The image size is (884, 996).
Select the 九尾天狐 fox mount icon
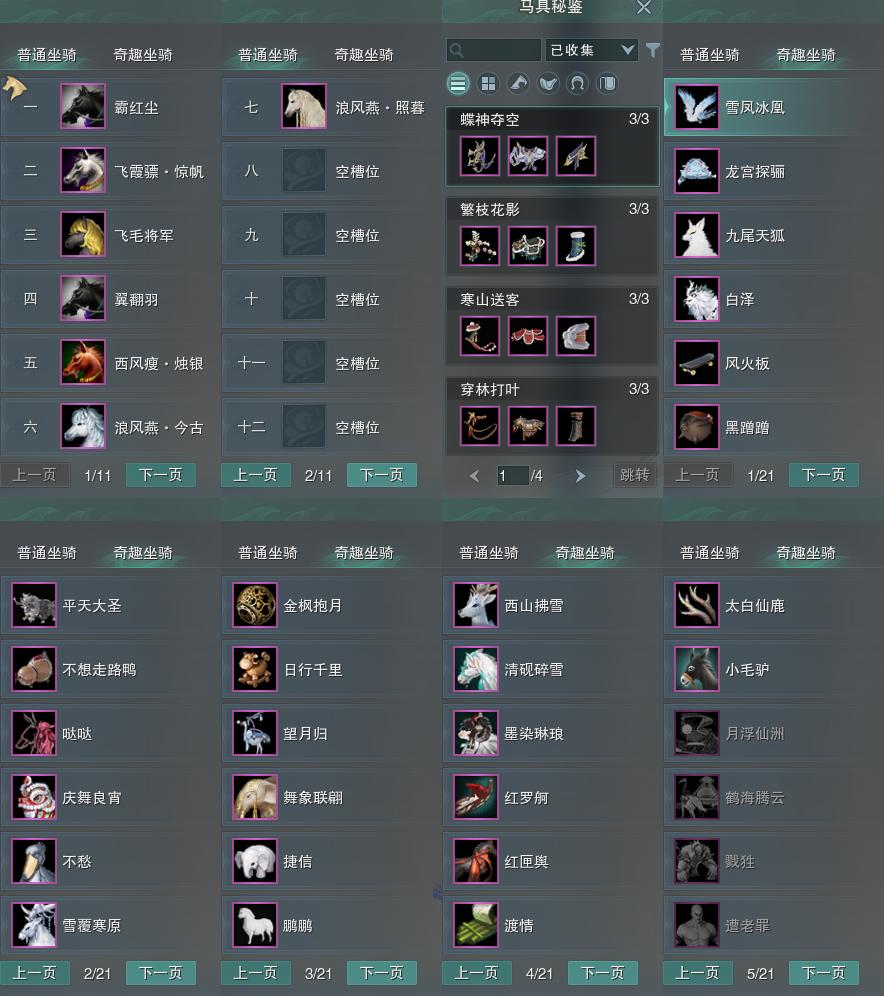click(x=697, y=235)
